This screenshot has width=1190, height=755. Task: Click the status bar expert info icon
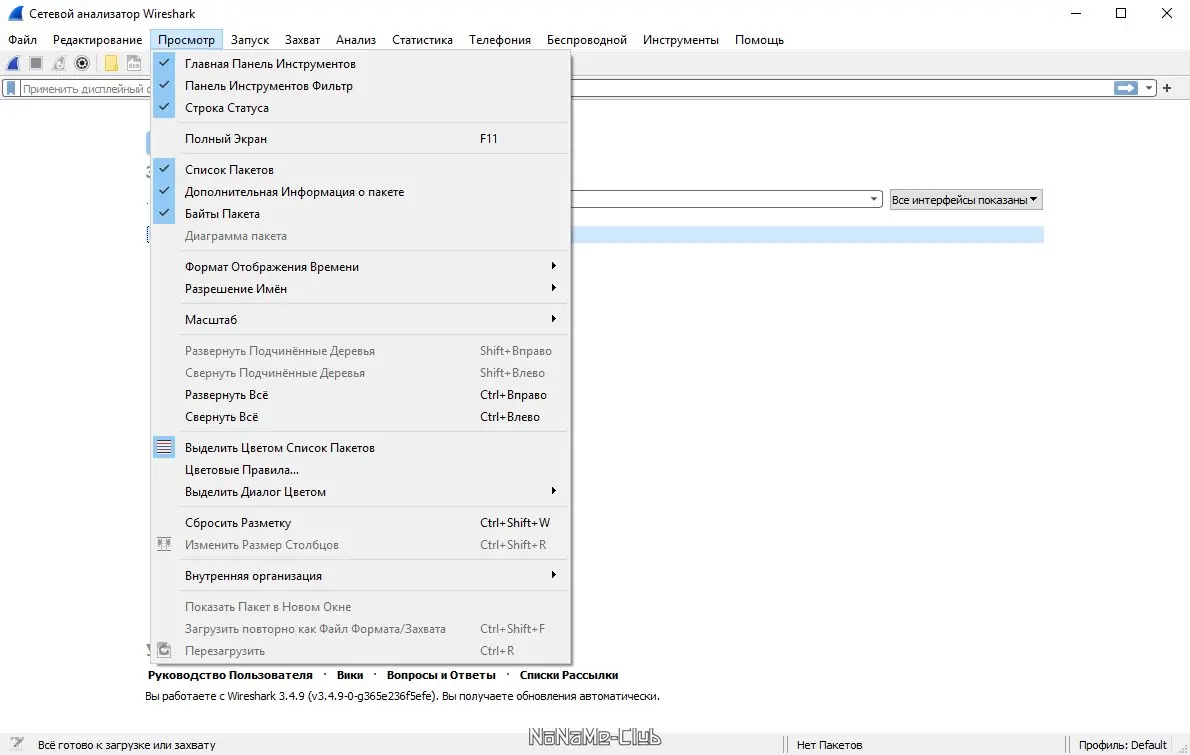coord(17,744)
